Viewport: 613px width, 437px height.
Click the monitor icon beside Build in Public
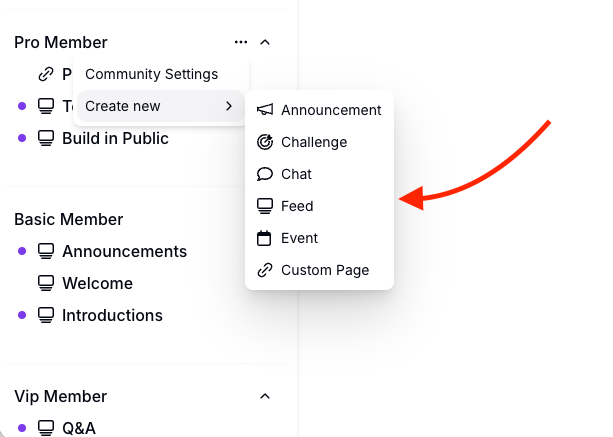[46, 138]
